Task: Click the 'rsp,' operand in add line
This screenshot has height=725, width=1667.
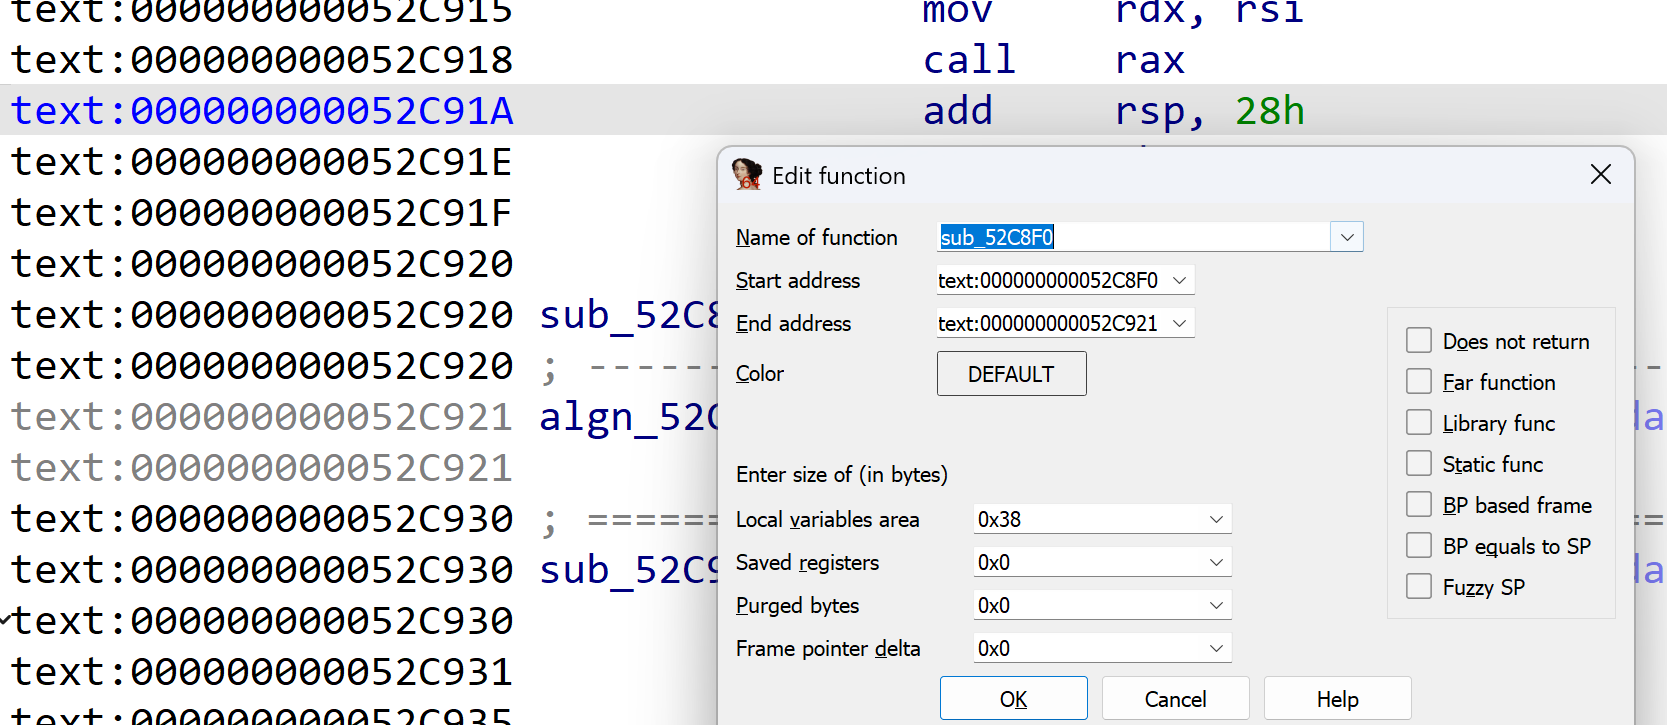Action: point(1160,112)
